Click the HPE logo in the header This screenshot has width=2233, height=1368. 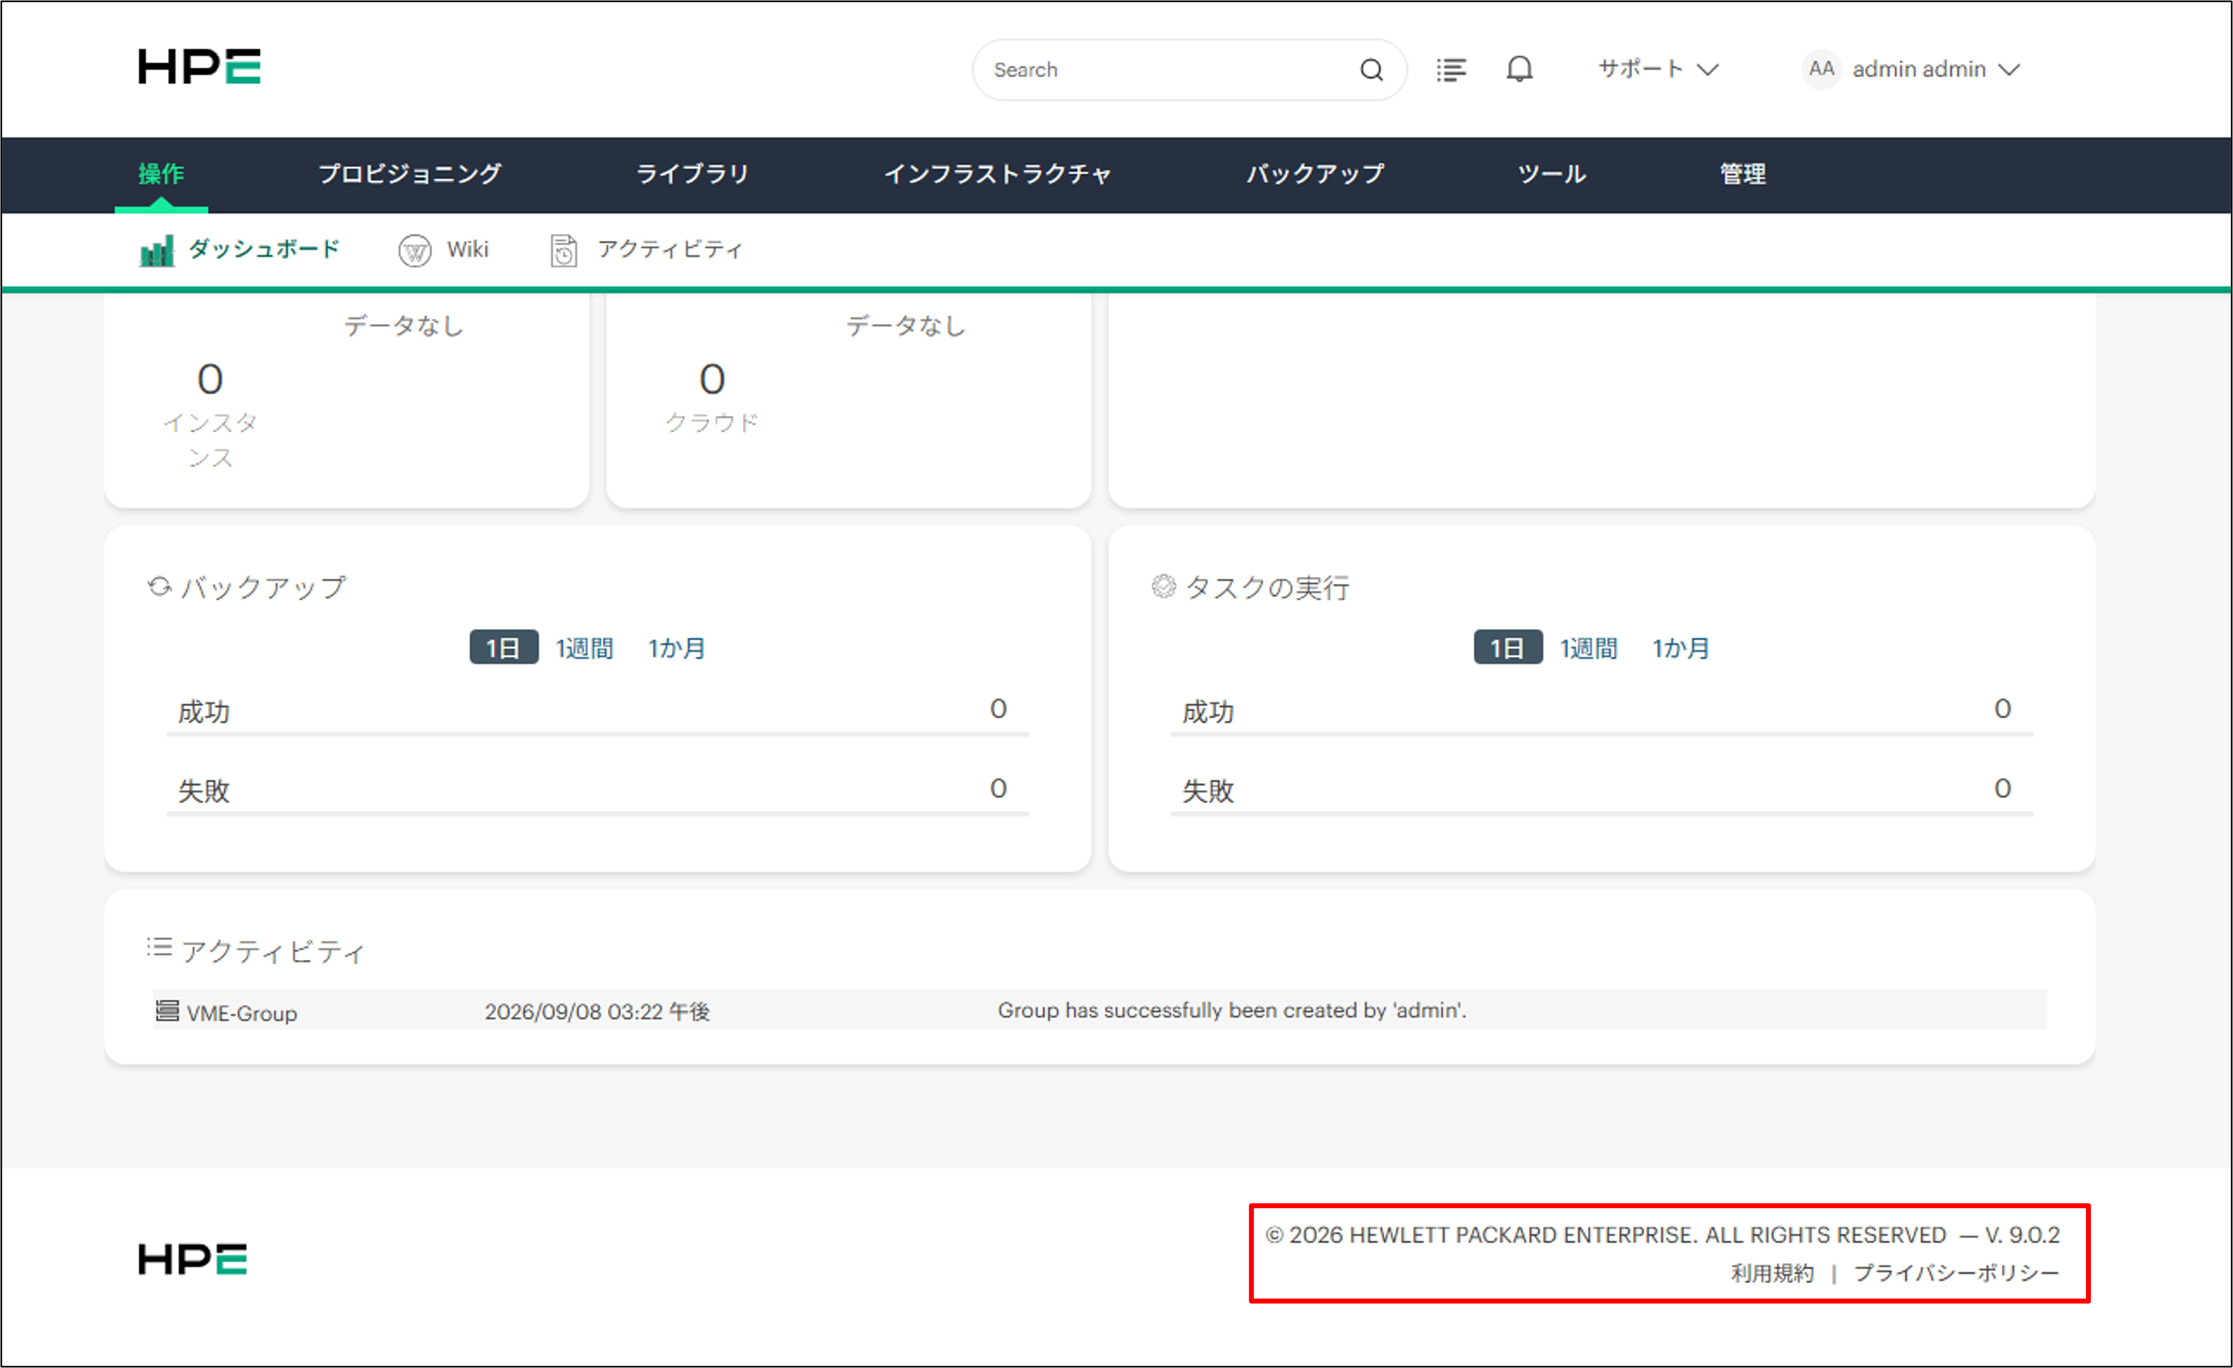point(199,67)
